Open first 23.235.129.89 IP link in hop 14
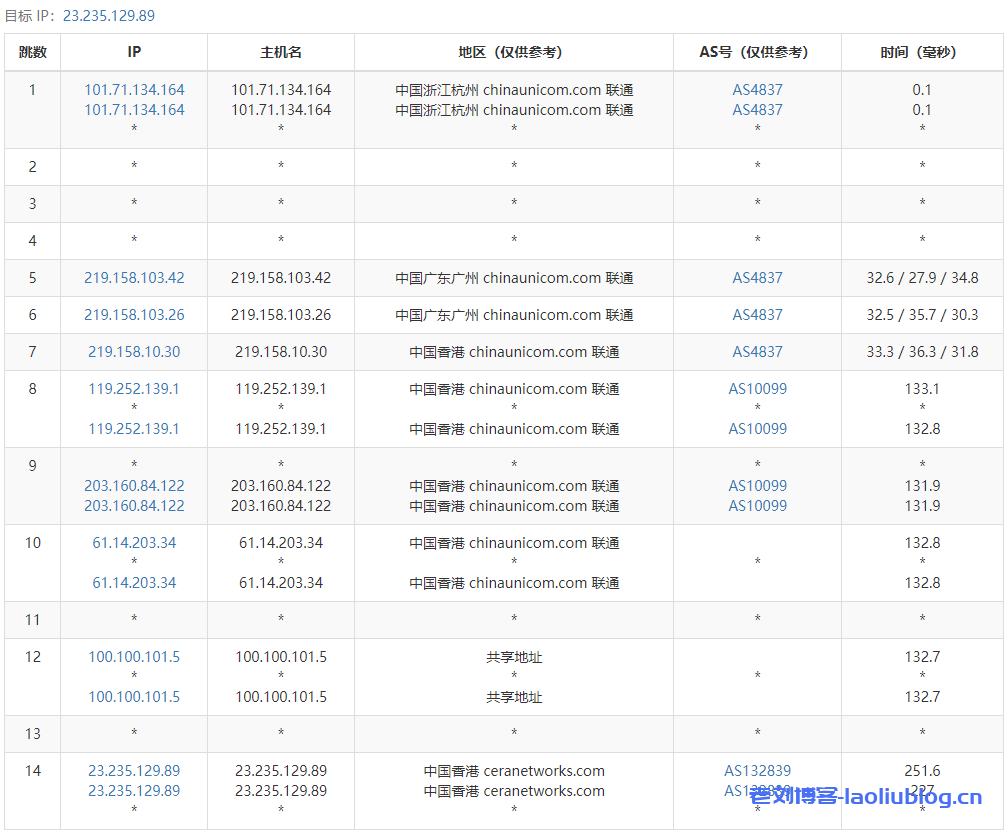1008x834 pixels. point(134,771)
